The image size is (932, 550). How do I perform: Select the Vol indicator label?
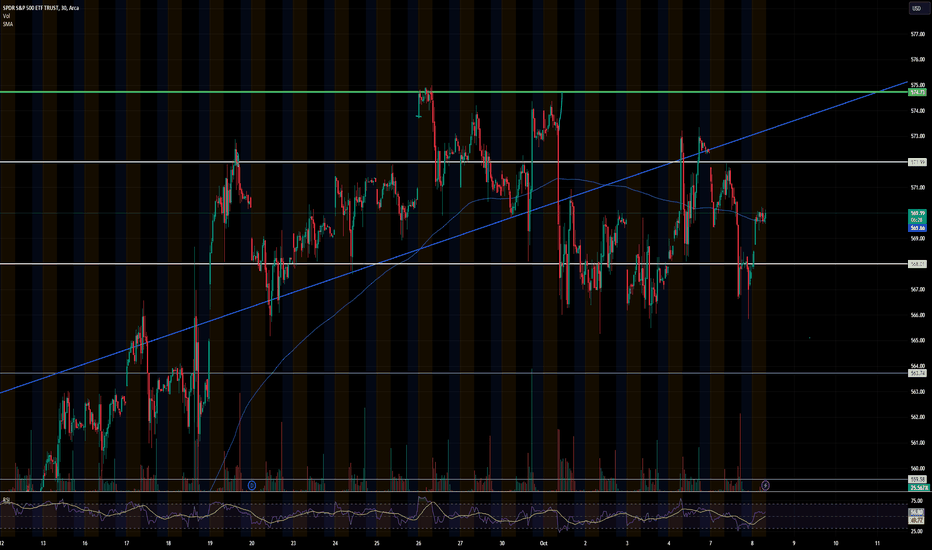click(x=6, y=16)
